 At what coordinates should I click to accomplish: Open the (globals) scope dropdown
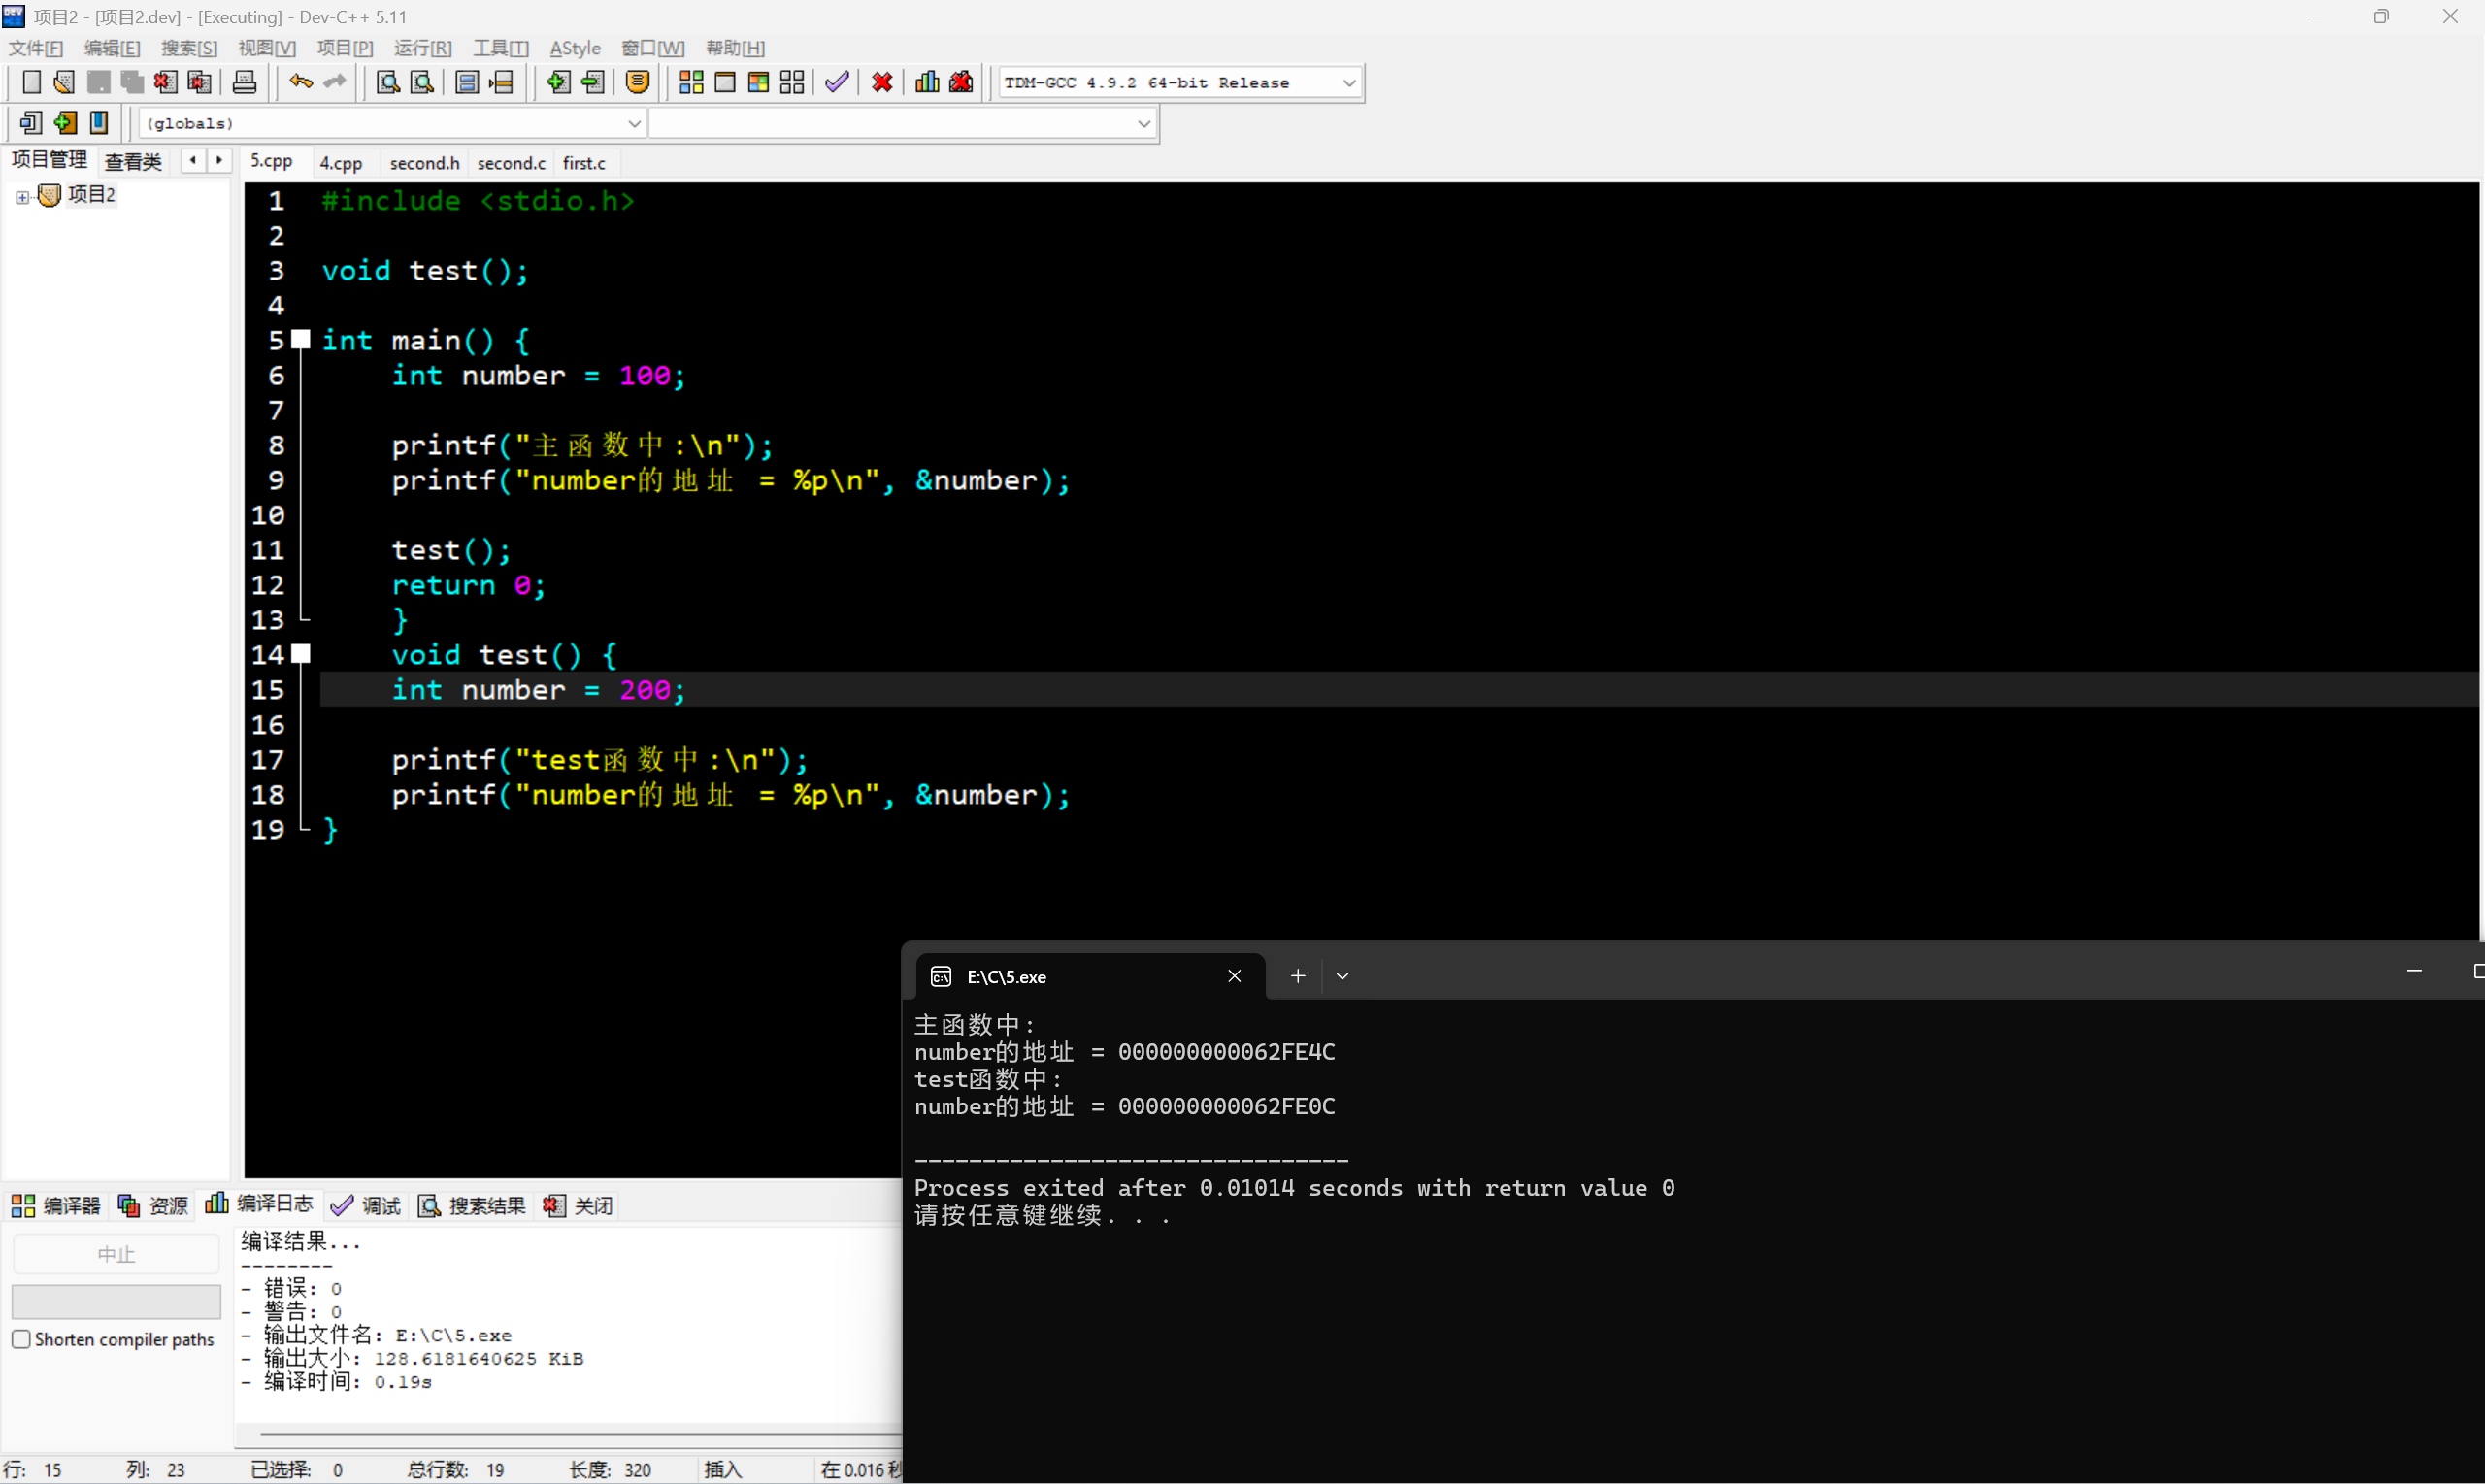point(634,123)
